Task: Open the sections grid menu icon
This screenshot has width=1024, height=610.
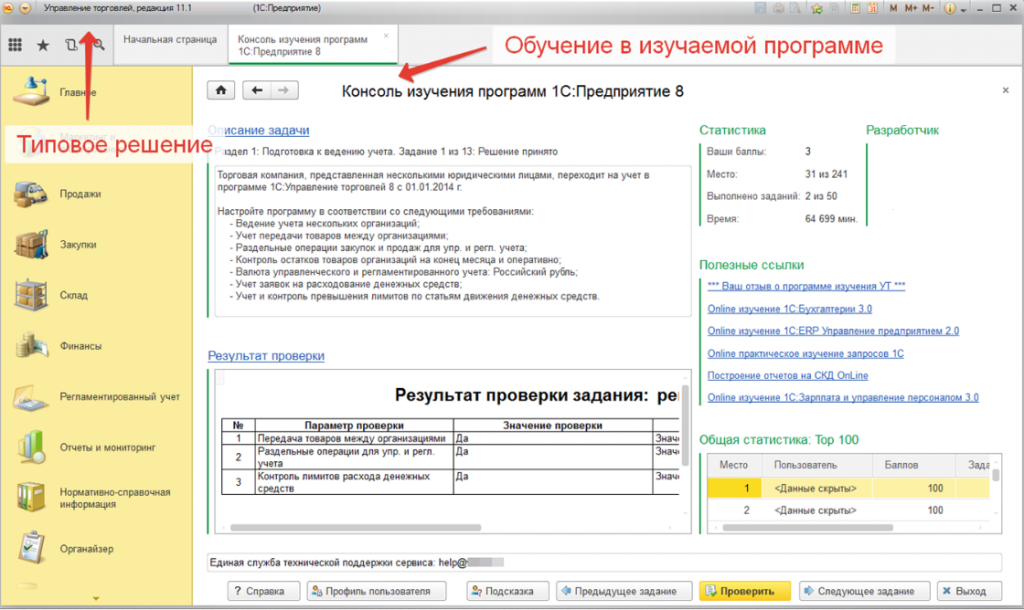Action: click(15, 44)
